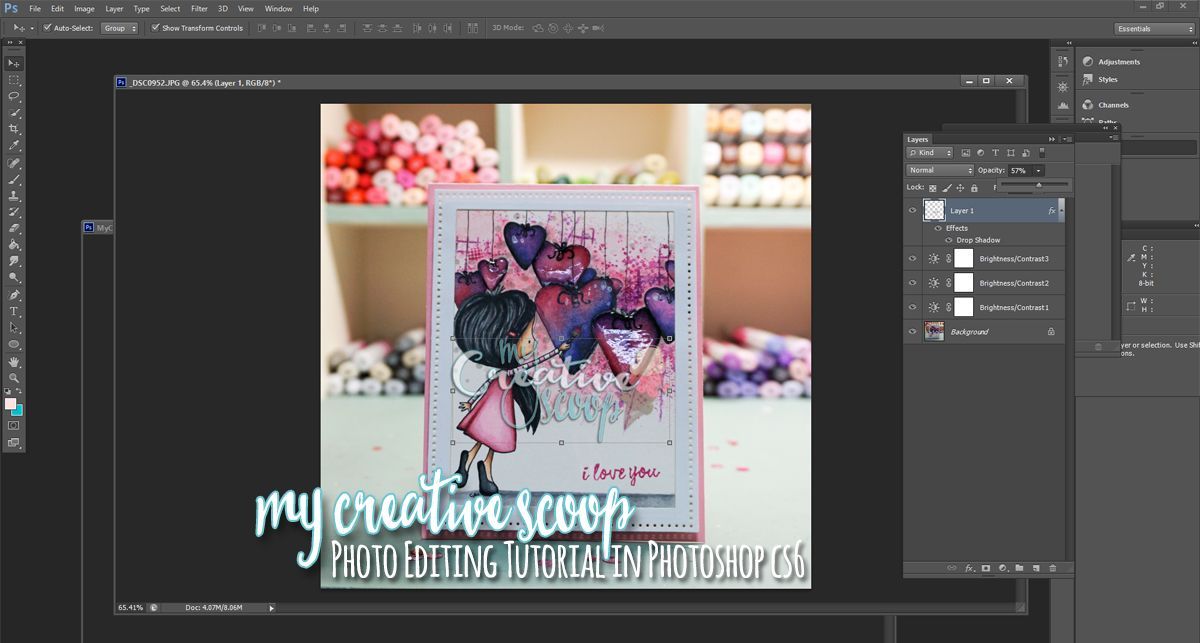Choose the Pen tool
Image resolution: width=1200 pixels, height=643 pixels.
pos(14,295)
